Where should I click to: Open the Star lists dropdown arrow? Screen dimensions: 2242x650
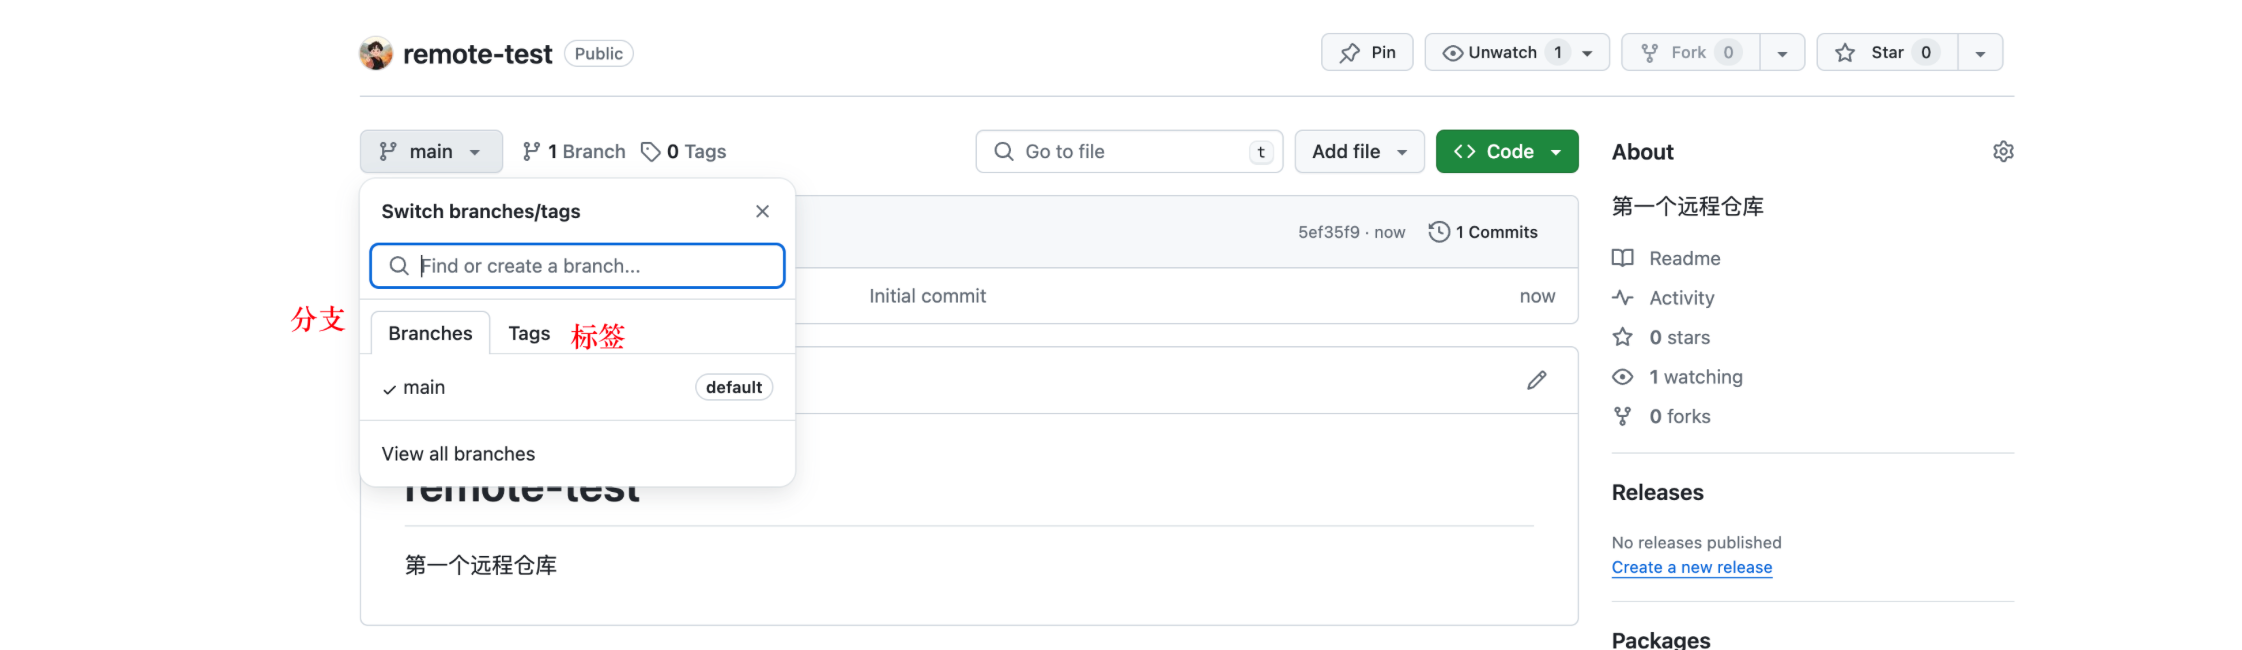(1979, 53)
